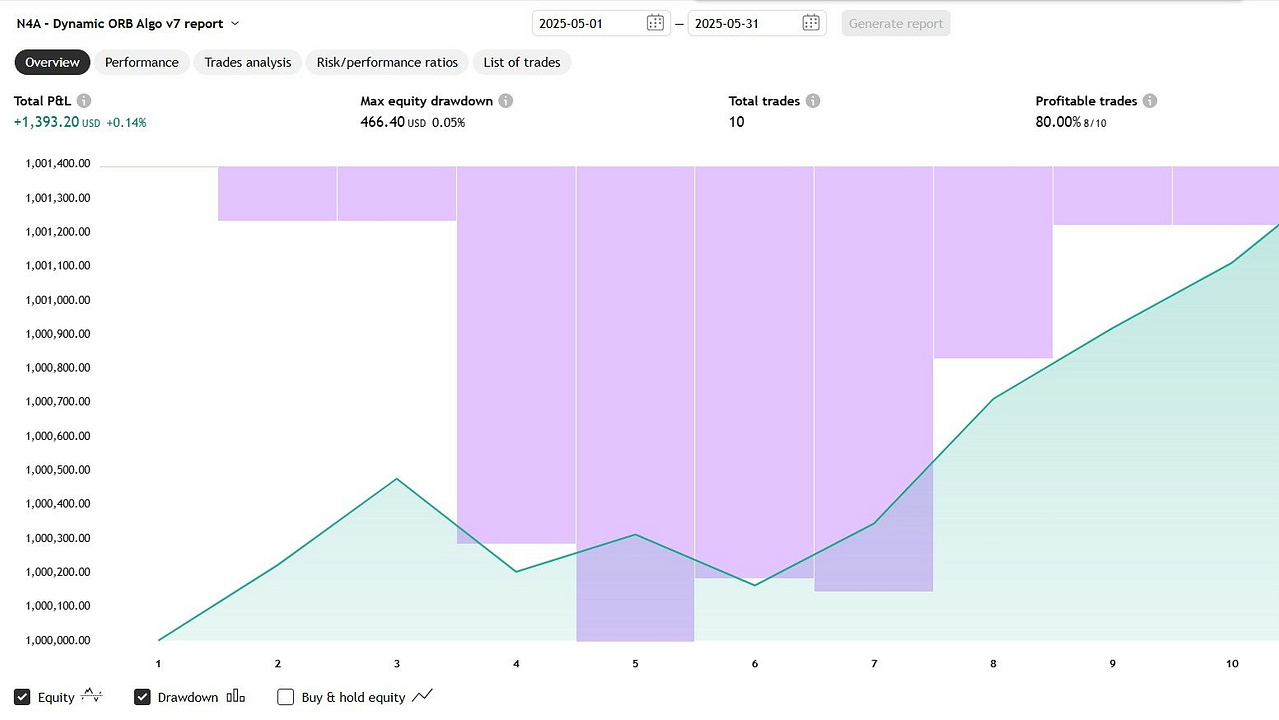Switch to the Performance tab
Screen dimensions: 1279x720
pyautogui.click(x=142, y=62)
